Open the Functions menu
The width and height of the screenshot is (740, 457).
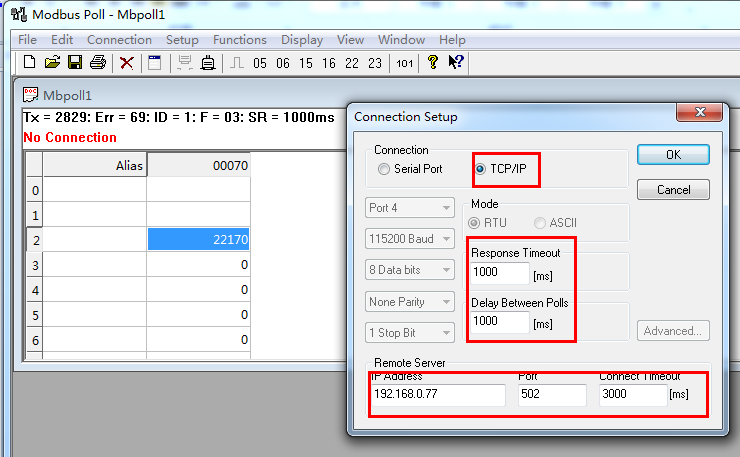click(239, 40)
